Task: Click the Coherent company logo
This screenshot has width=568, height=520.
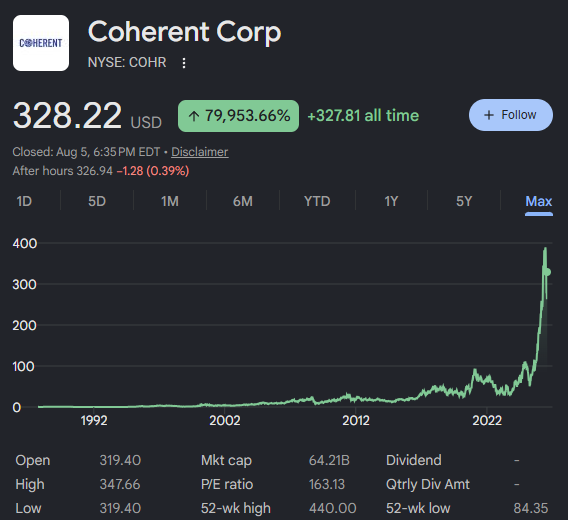Action: tap(41, 43)
